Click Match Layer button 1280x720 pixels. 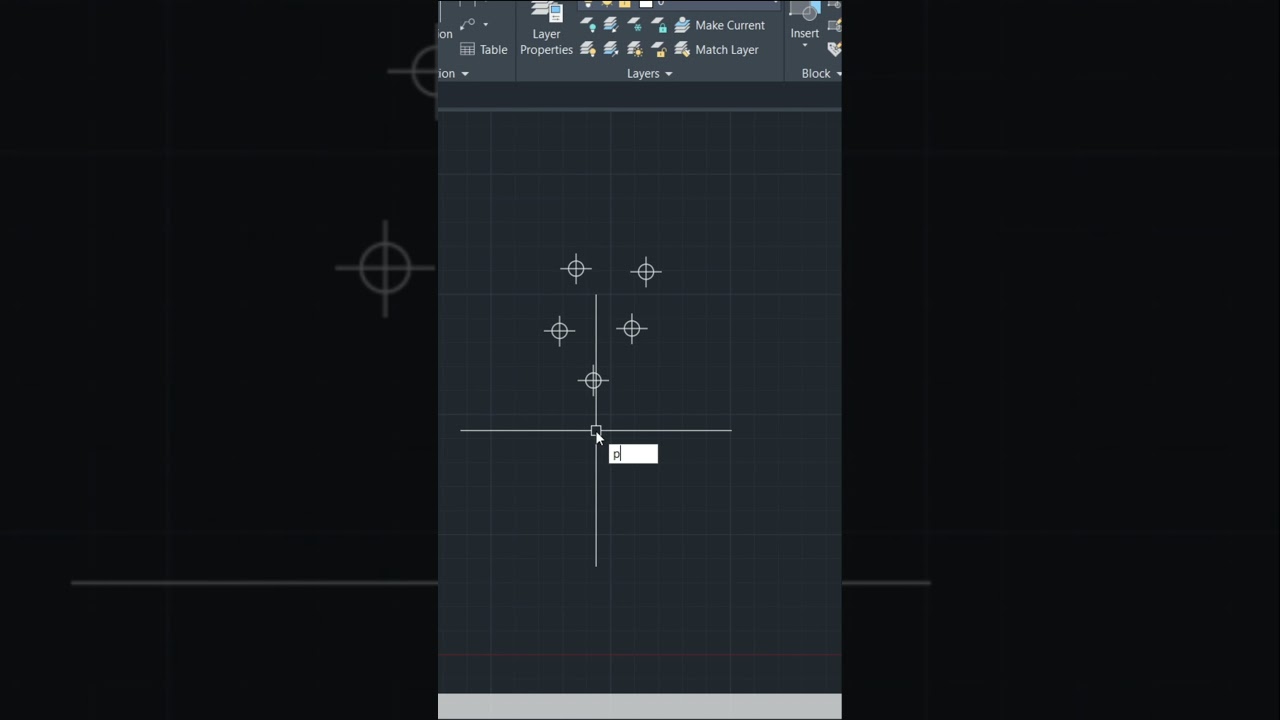tap(717, 49)
